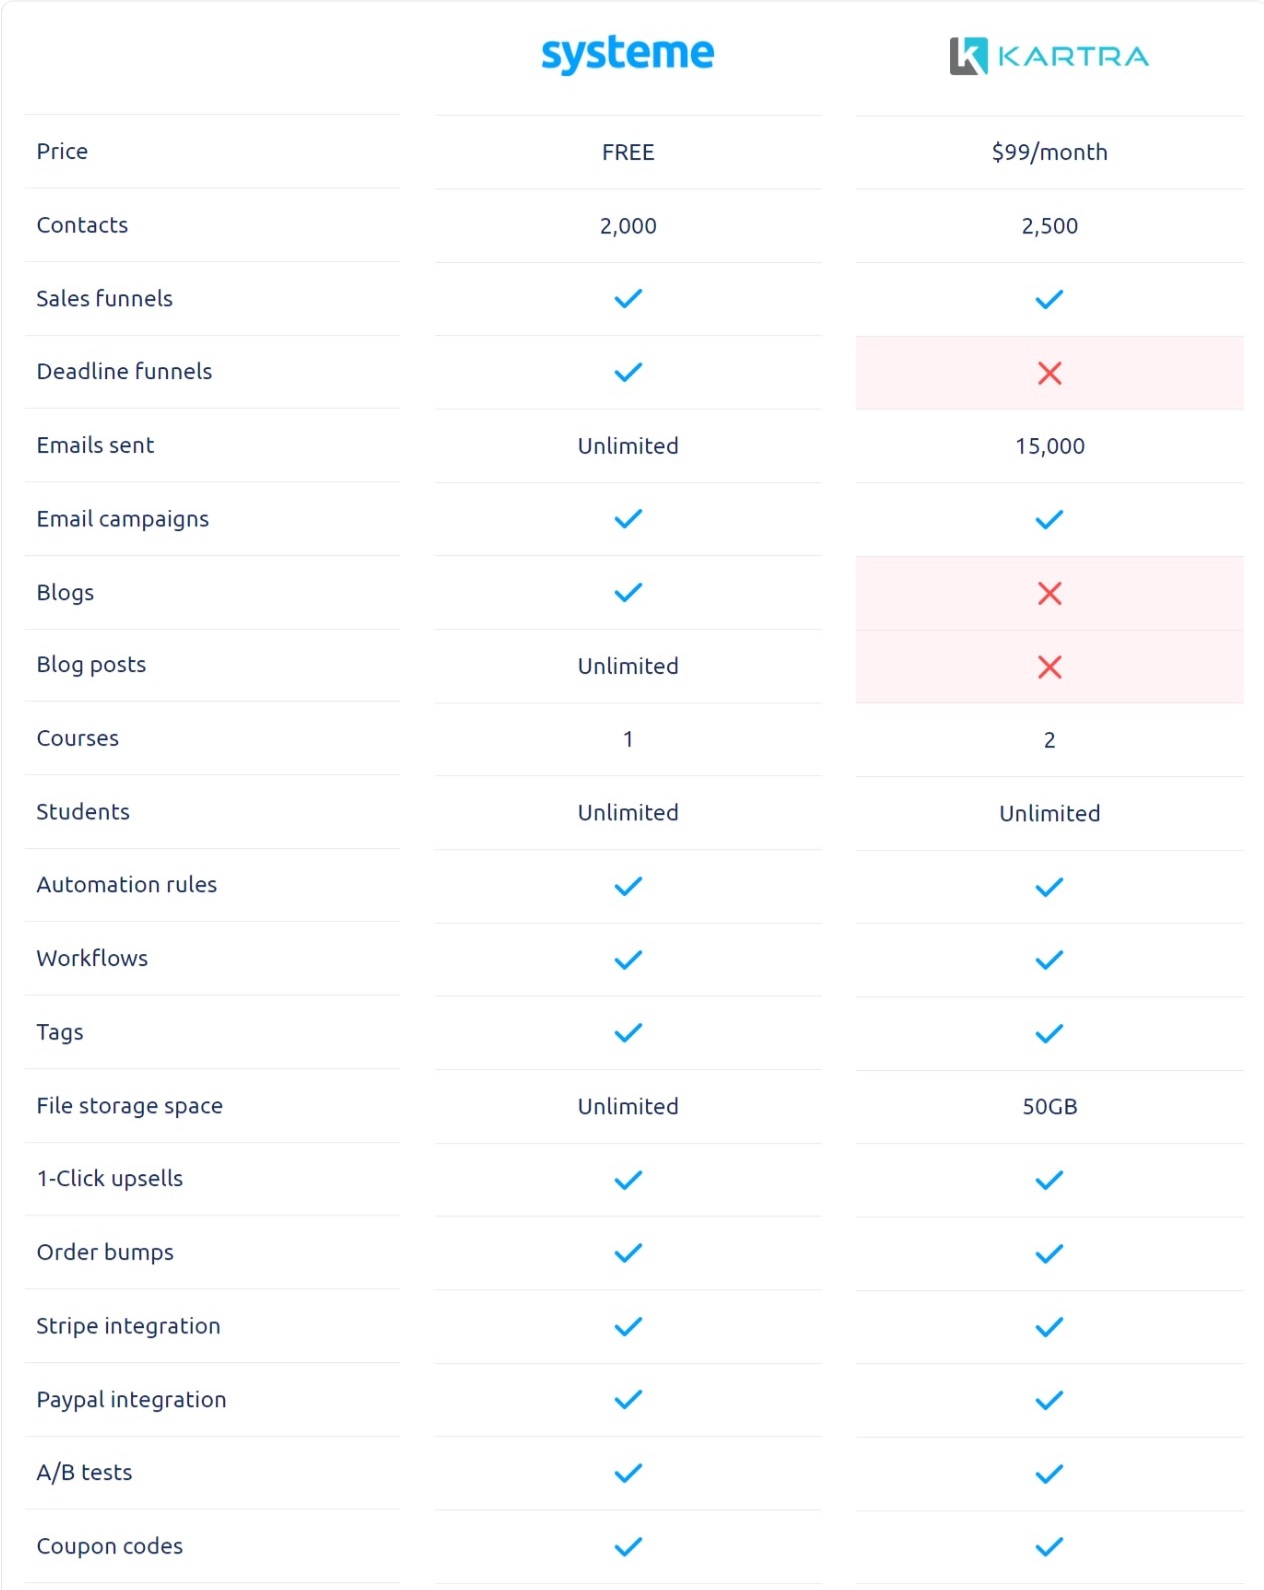Image resolution: width=1264 pixels, height=1590 pixels.
Task: Click the Kartra logo header
Action: pos(1048,56)
